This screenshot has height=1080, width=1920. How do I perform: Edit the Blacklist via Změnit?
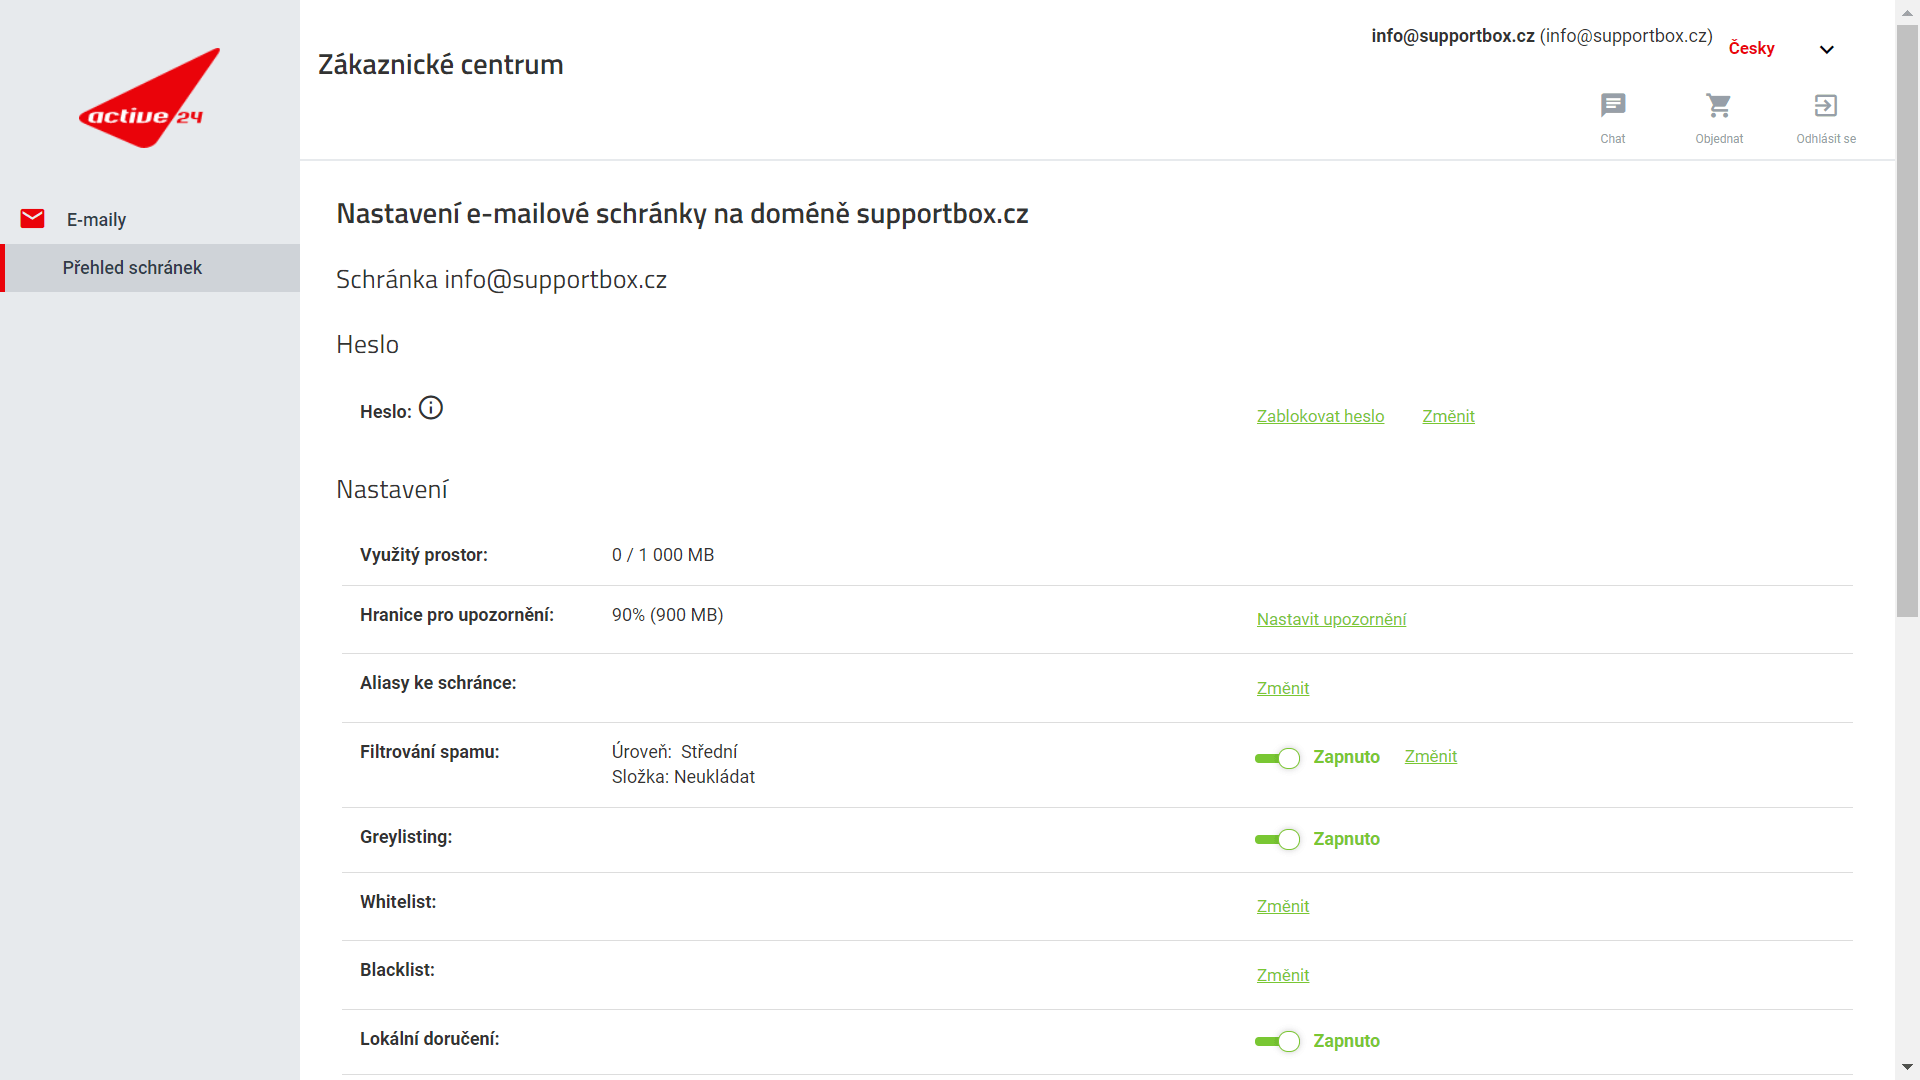pyautogui.click(x=1282, y=976)
